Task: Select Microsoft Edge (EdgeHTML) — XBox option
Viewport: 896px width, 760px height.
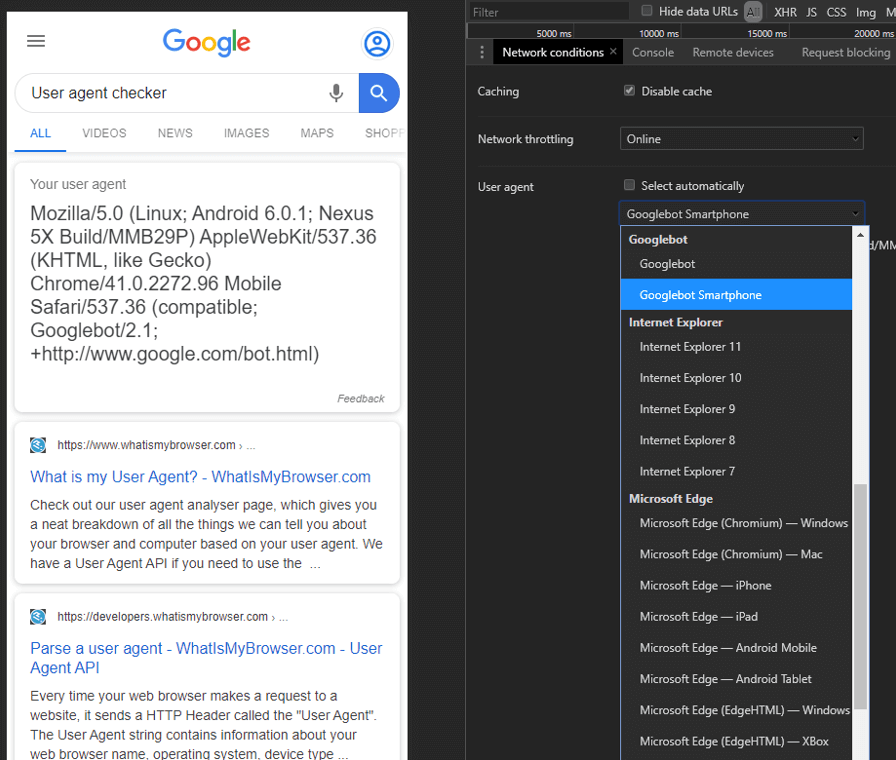Action: (736, 741)
